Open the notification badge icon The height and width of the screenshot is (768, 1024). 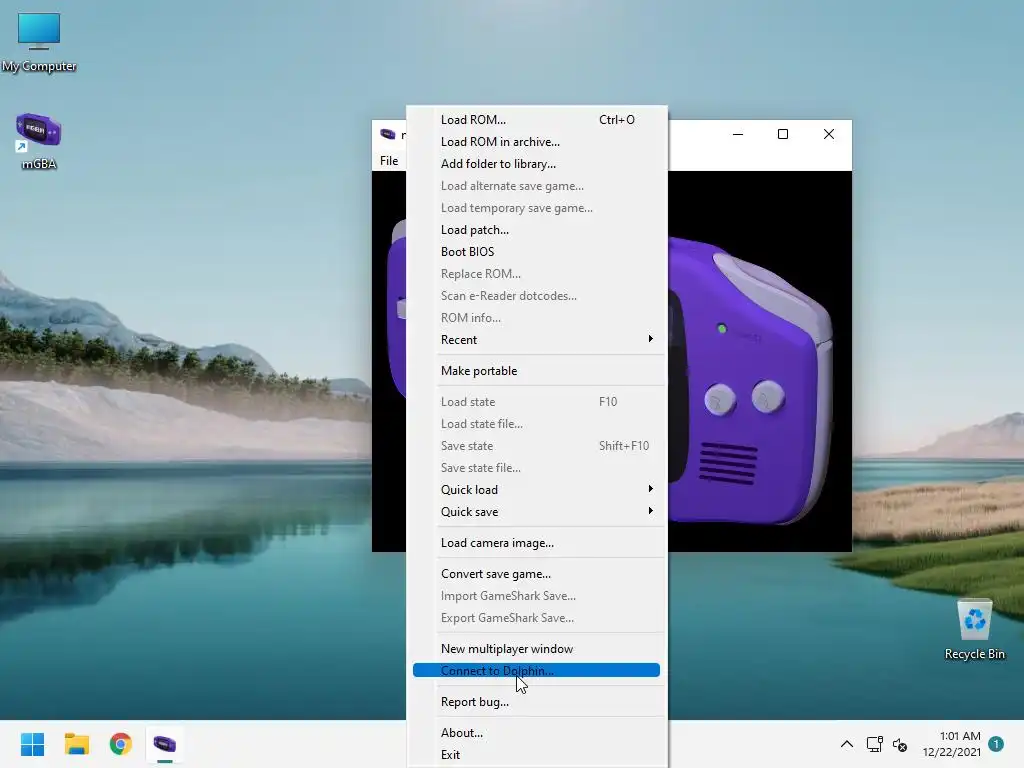tap(996, 743)
